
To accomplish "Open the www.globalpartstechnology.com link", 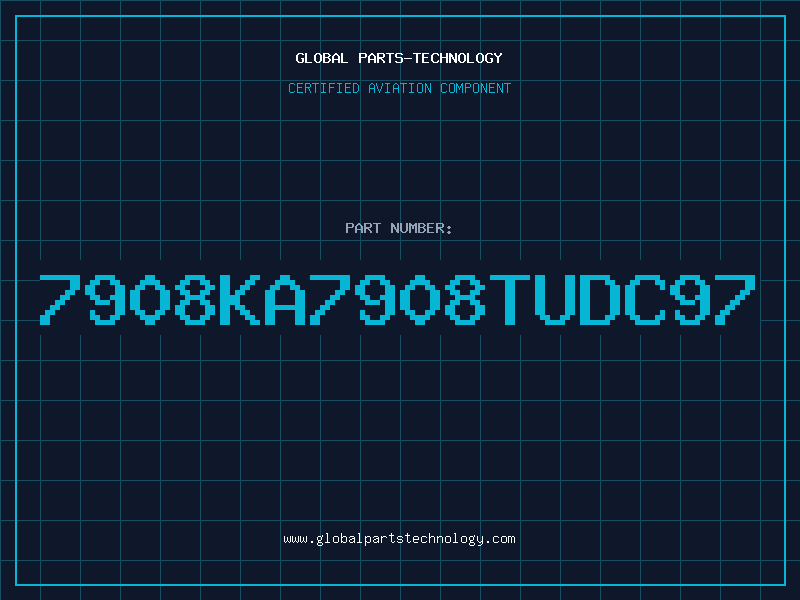I will point(399,539).
